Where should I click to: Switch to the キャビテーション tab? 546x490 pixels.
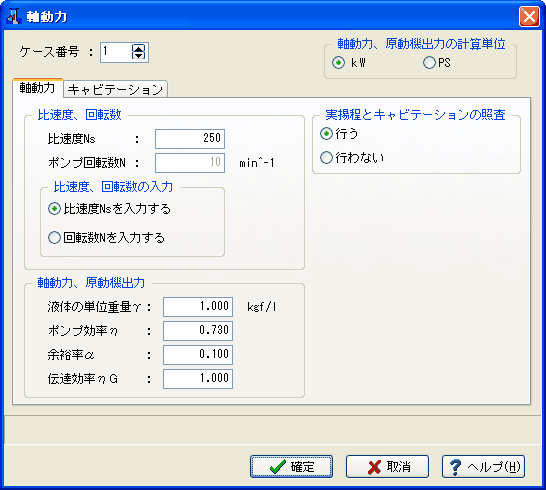tap(116, 89)
